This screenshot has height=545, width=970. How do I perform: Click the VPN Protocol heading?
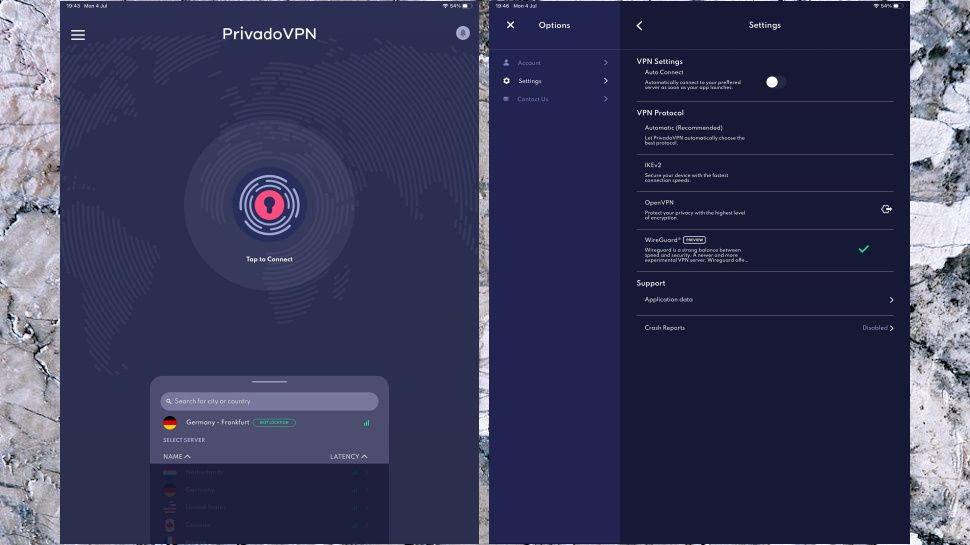[x=660, y=113]
